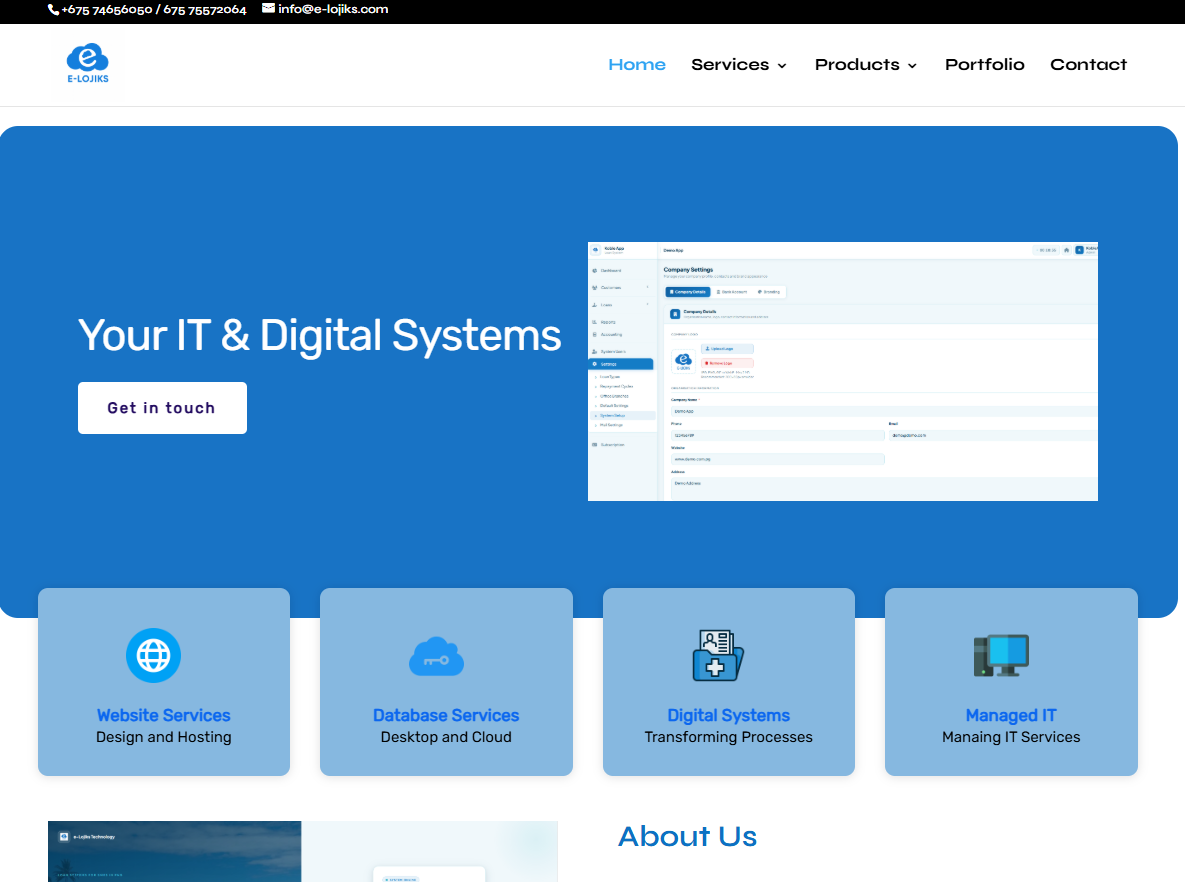Viewport: 1185px width, 882px height.
Task: Expand the Services dropdown chevron
Action: pos(782,66)
